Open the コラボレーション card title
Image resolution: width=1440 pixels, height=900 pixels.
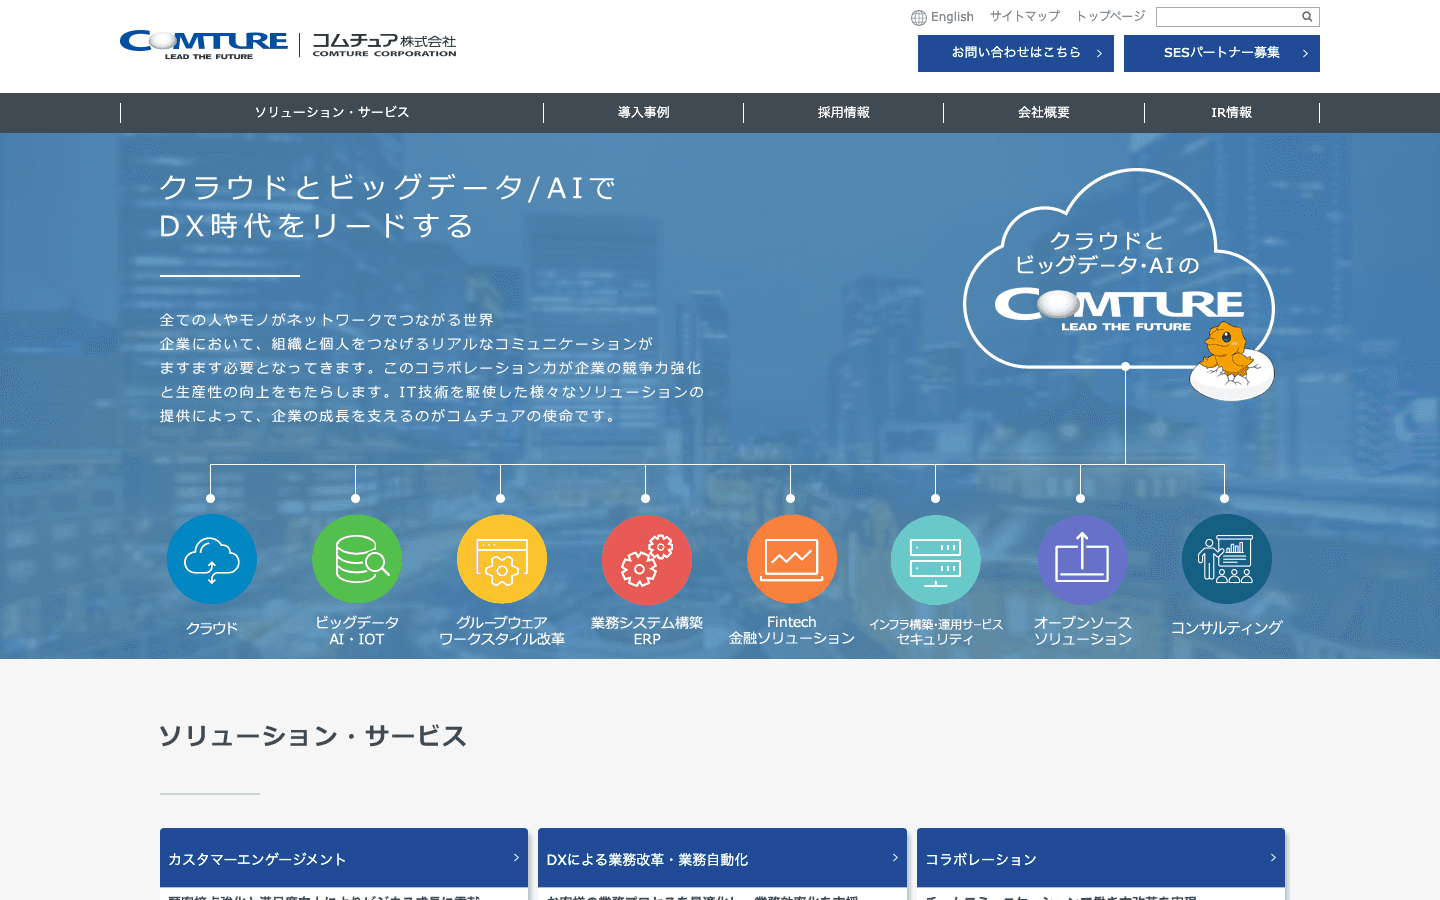(x=981, y=859)
